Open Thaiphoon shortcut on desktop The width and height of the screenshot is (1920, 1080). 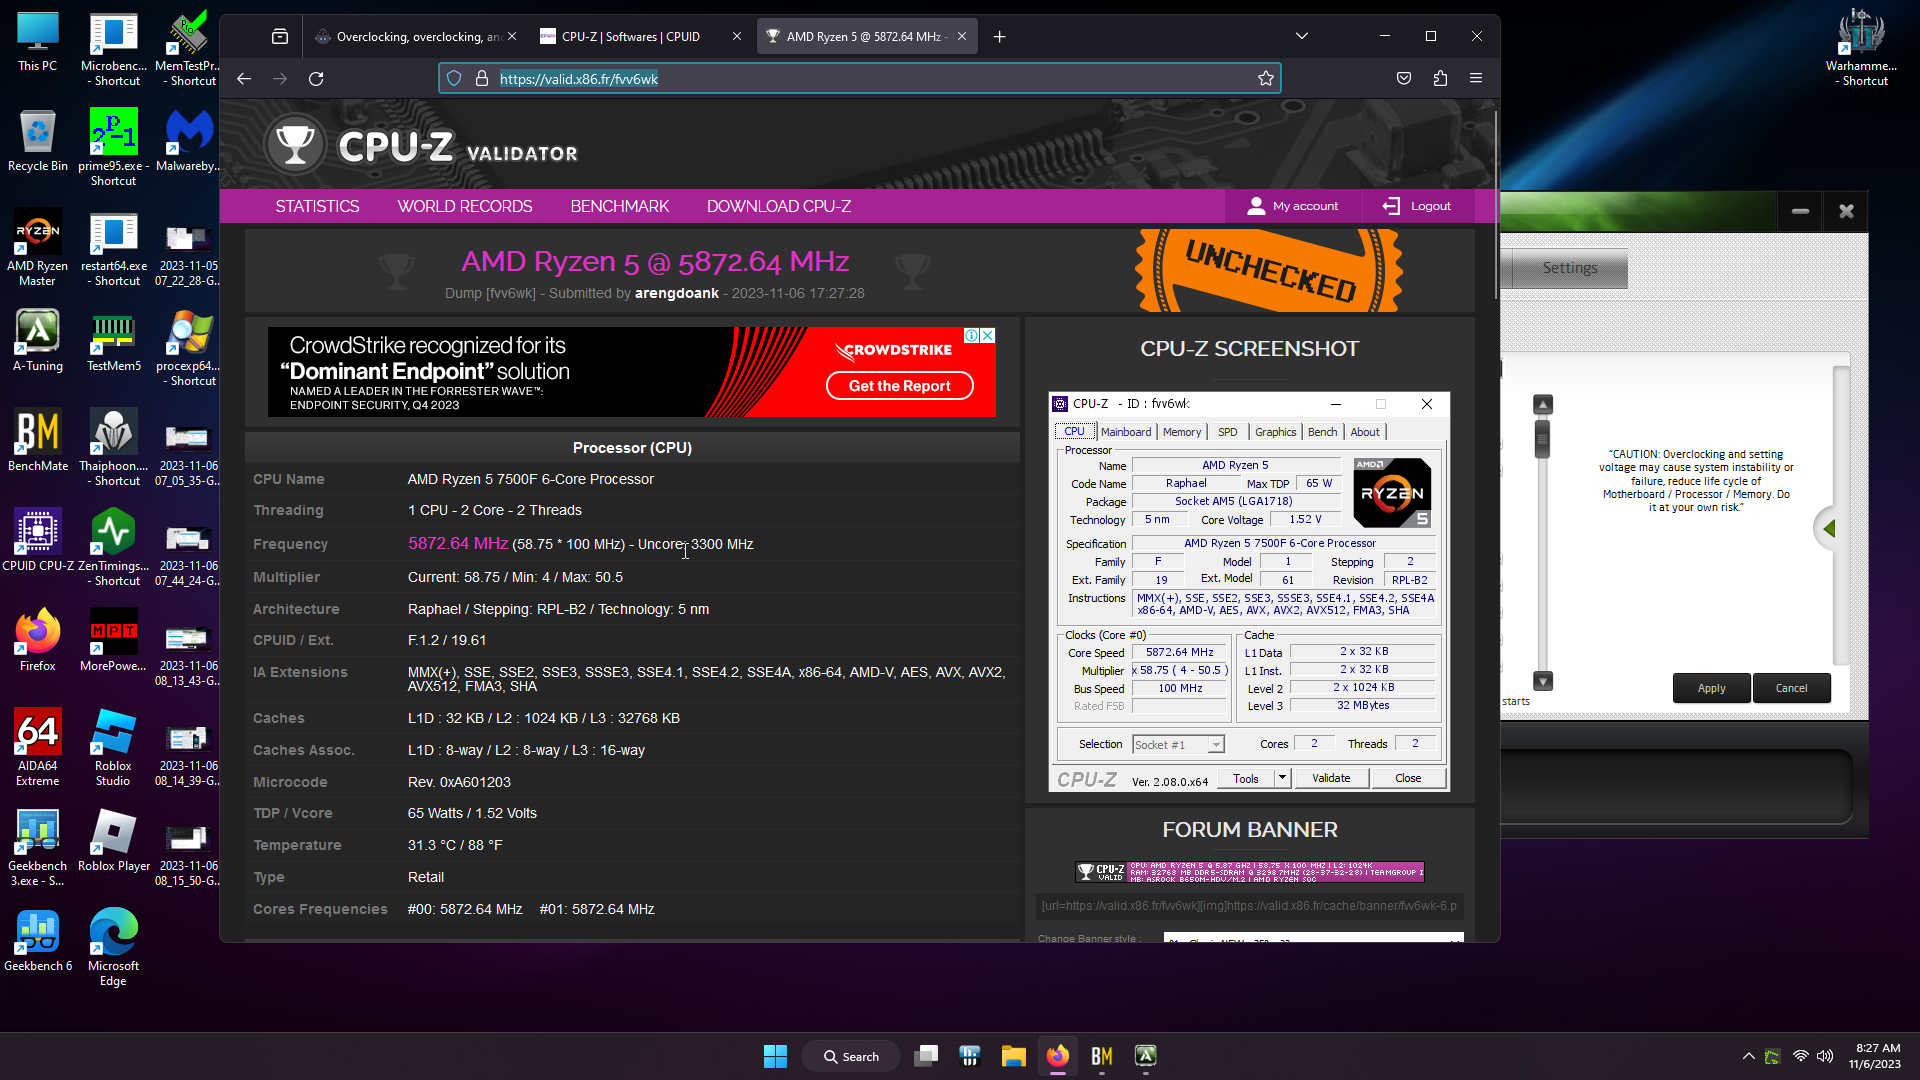[113, 448]
